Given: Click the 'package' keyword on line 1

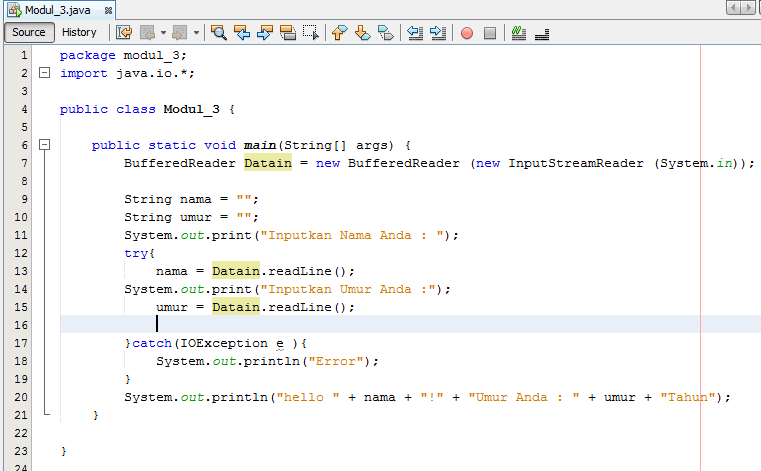Looking at the screenshot, I should (87, 55).
